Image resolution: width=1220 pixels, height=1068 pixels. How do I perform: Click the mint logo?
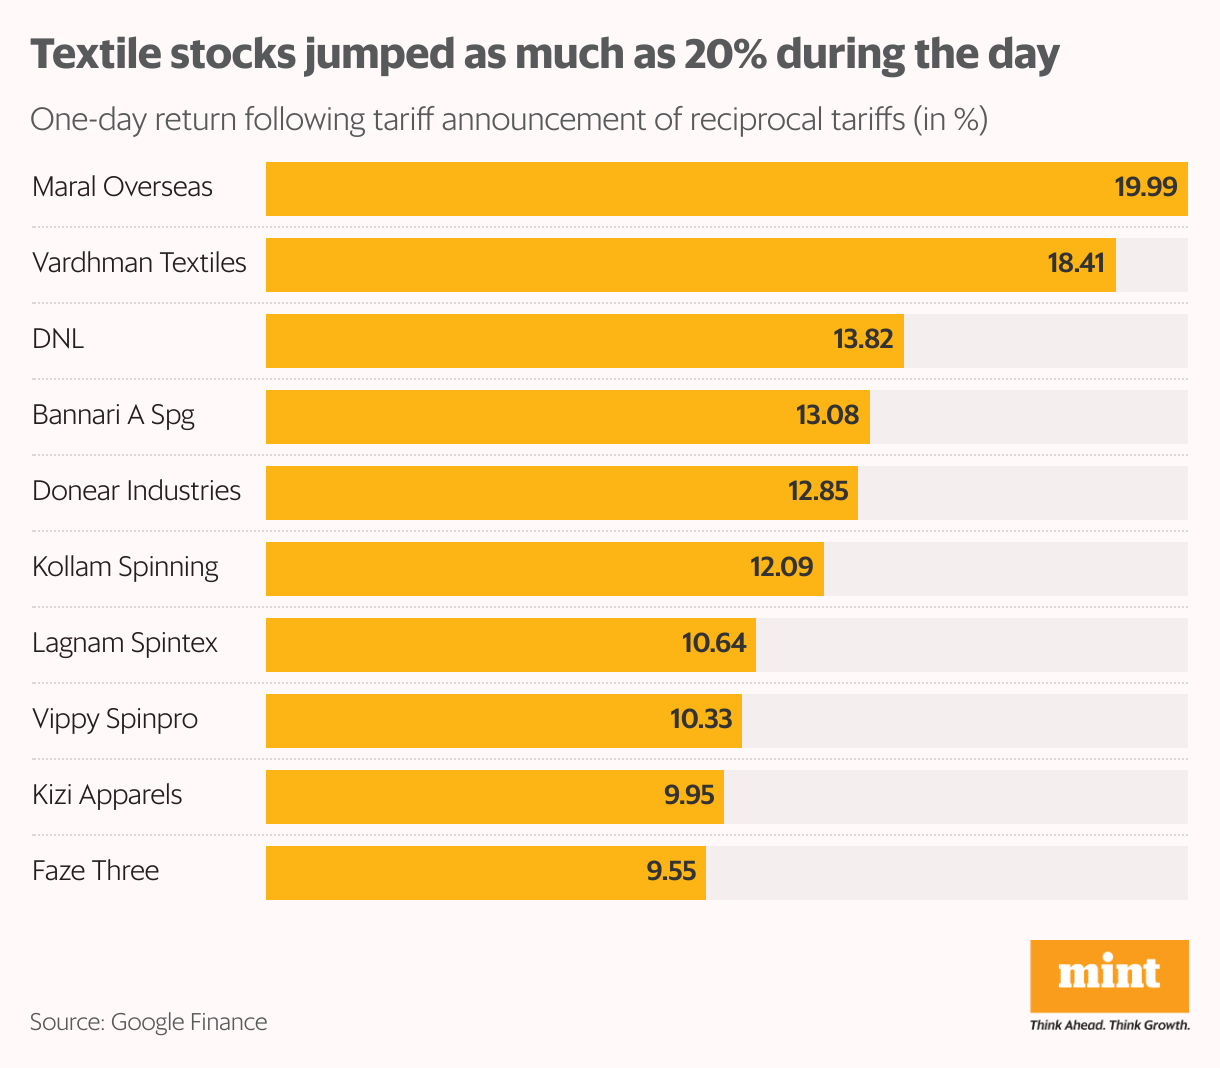(x=1109, y=975)
